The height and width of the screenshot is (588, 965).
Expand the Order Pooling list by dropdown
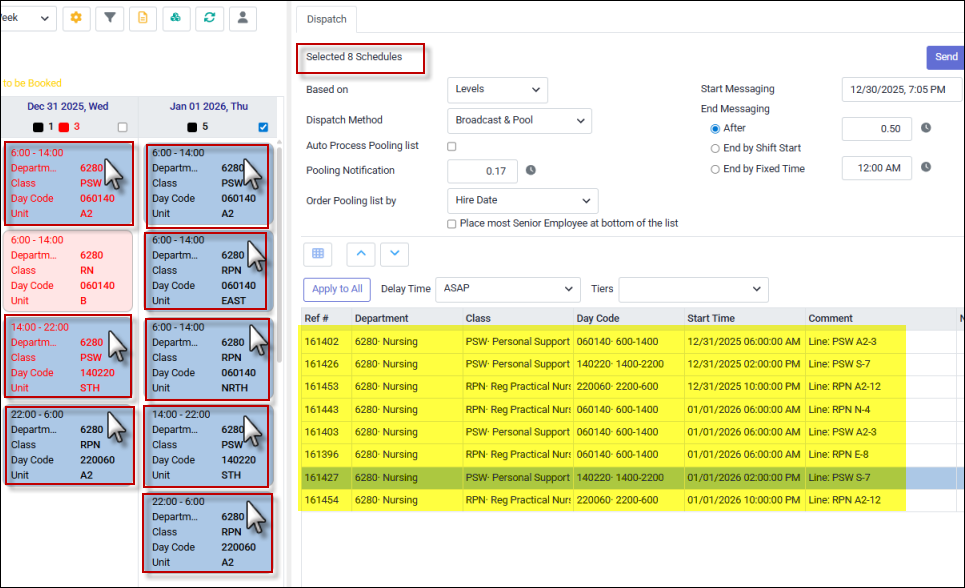point(522,201)
